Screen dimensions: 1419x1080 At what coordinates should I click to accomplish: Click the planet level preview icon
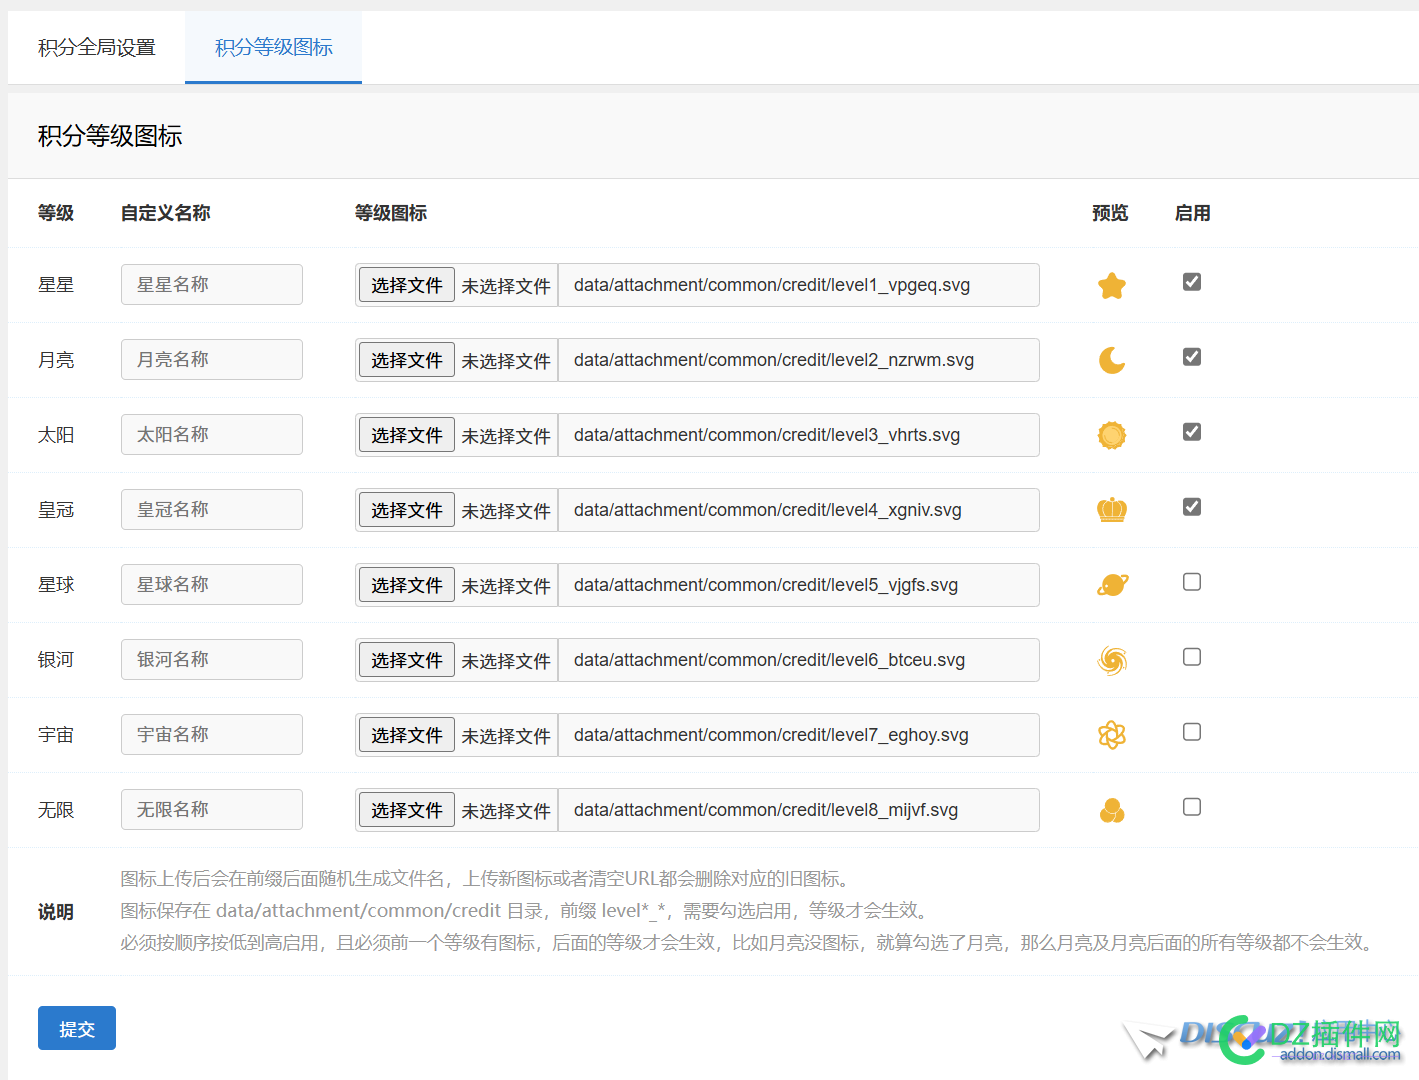click(x=1111, y=585)
